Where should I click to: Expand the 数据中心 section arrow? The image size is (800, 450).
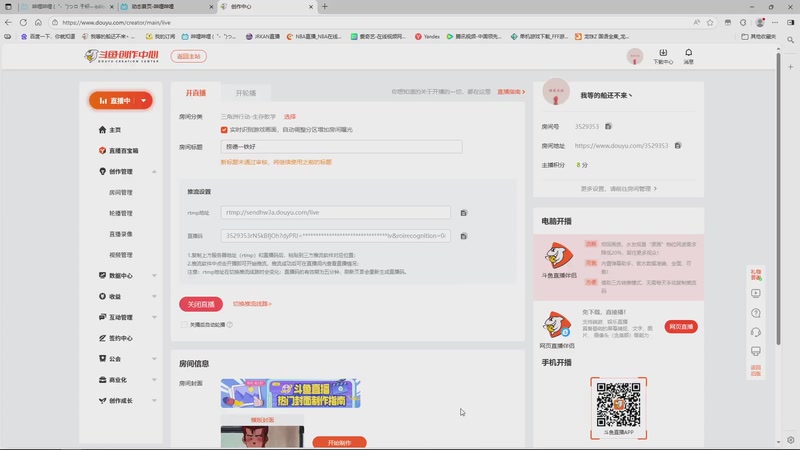pos(154,276)
